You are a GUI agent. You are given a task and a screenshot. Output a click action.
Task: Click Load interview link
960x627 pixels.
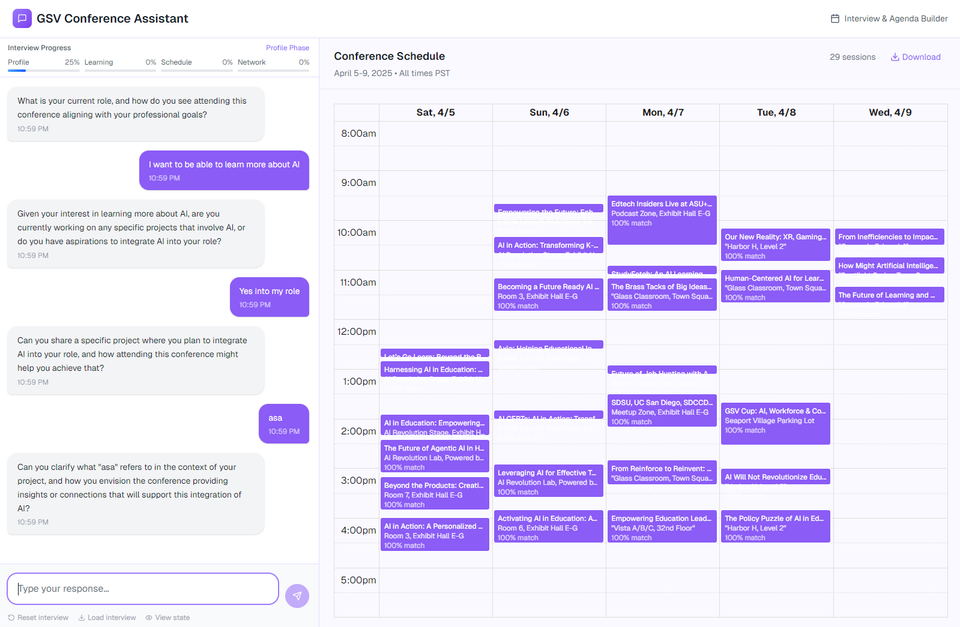(107, 617)
